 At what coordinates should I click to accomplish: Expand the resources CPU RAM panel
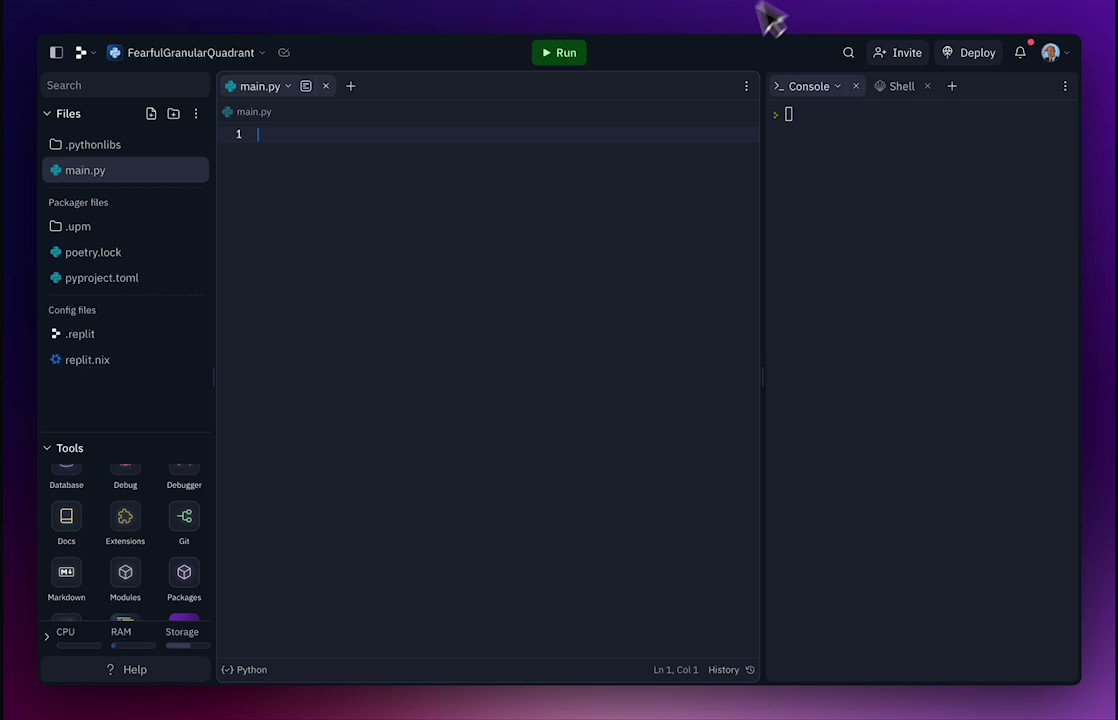(47, 637)
